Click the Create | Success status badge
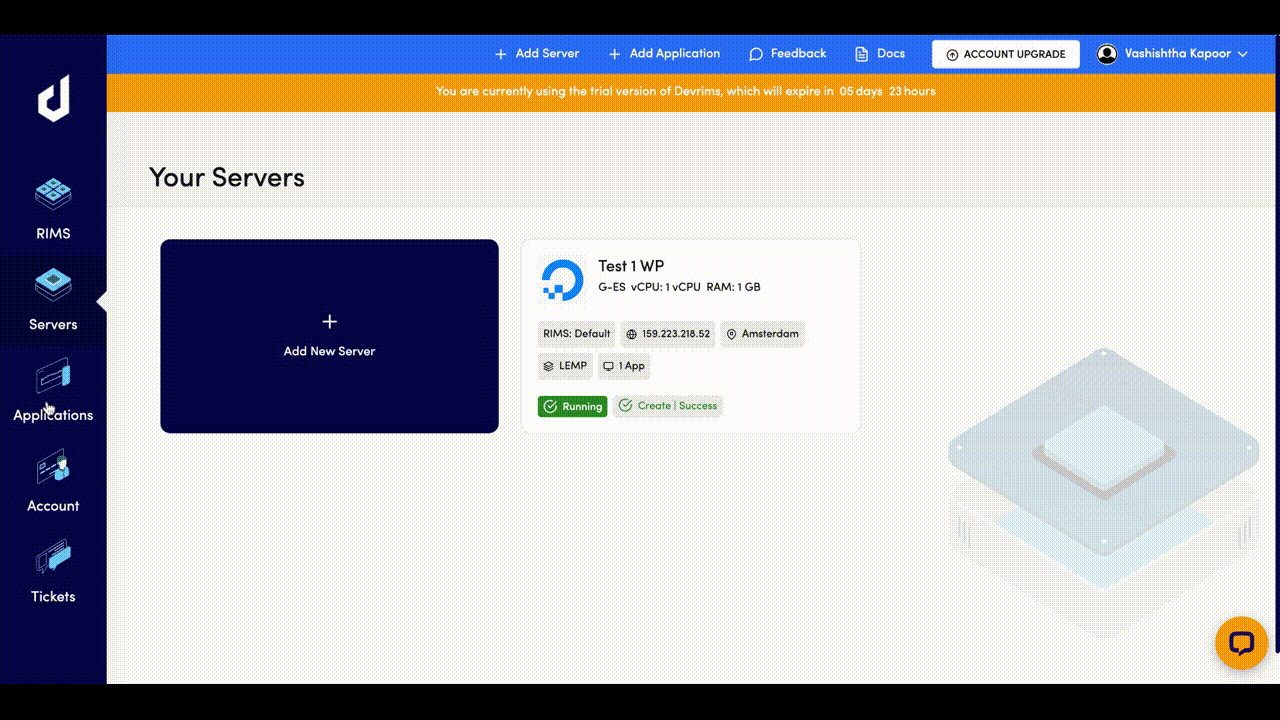 667,406
